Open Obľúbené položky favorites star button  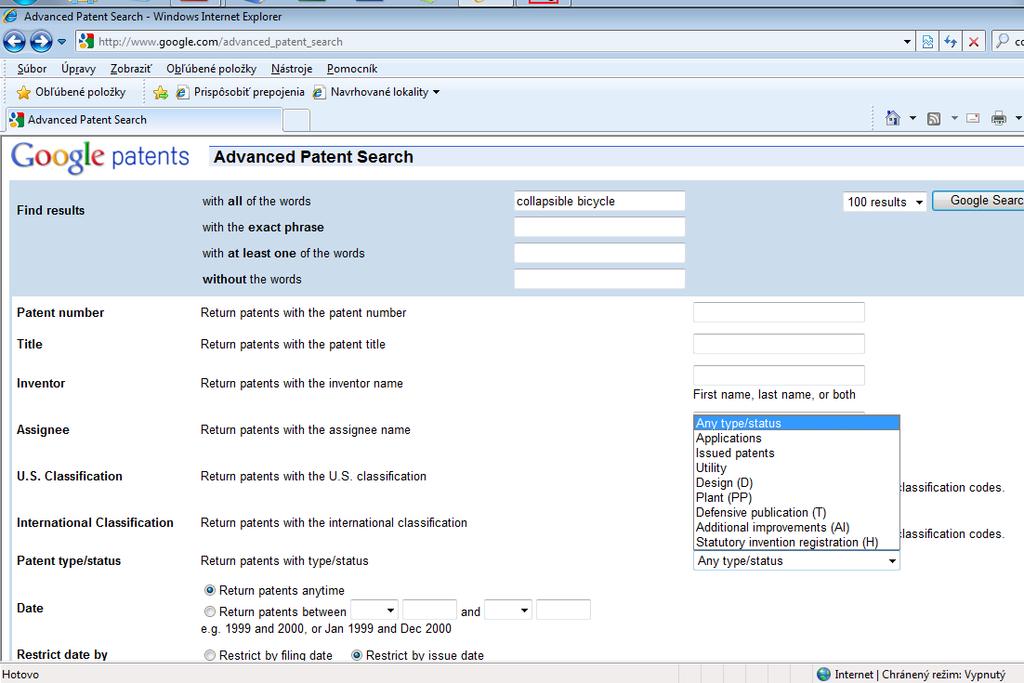pyautogui.click(x=71, y=92)
